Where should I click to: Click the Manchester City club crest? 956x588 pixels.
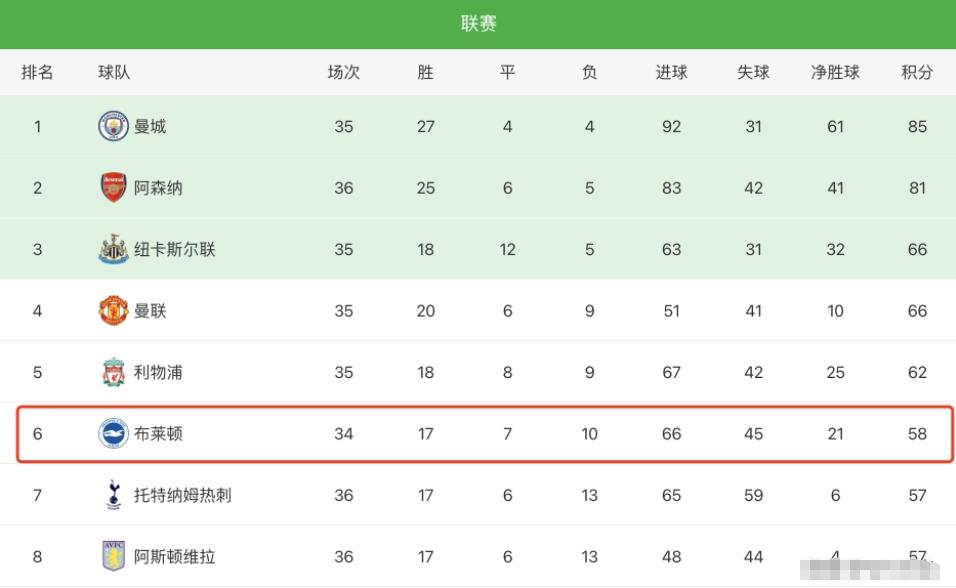[x=113, y=127]
